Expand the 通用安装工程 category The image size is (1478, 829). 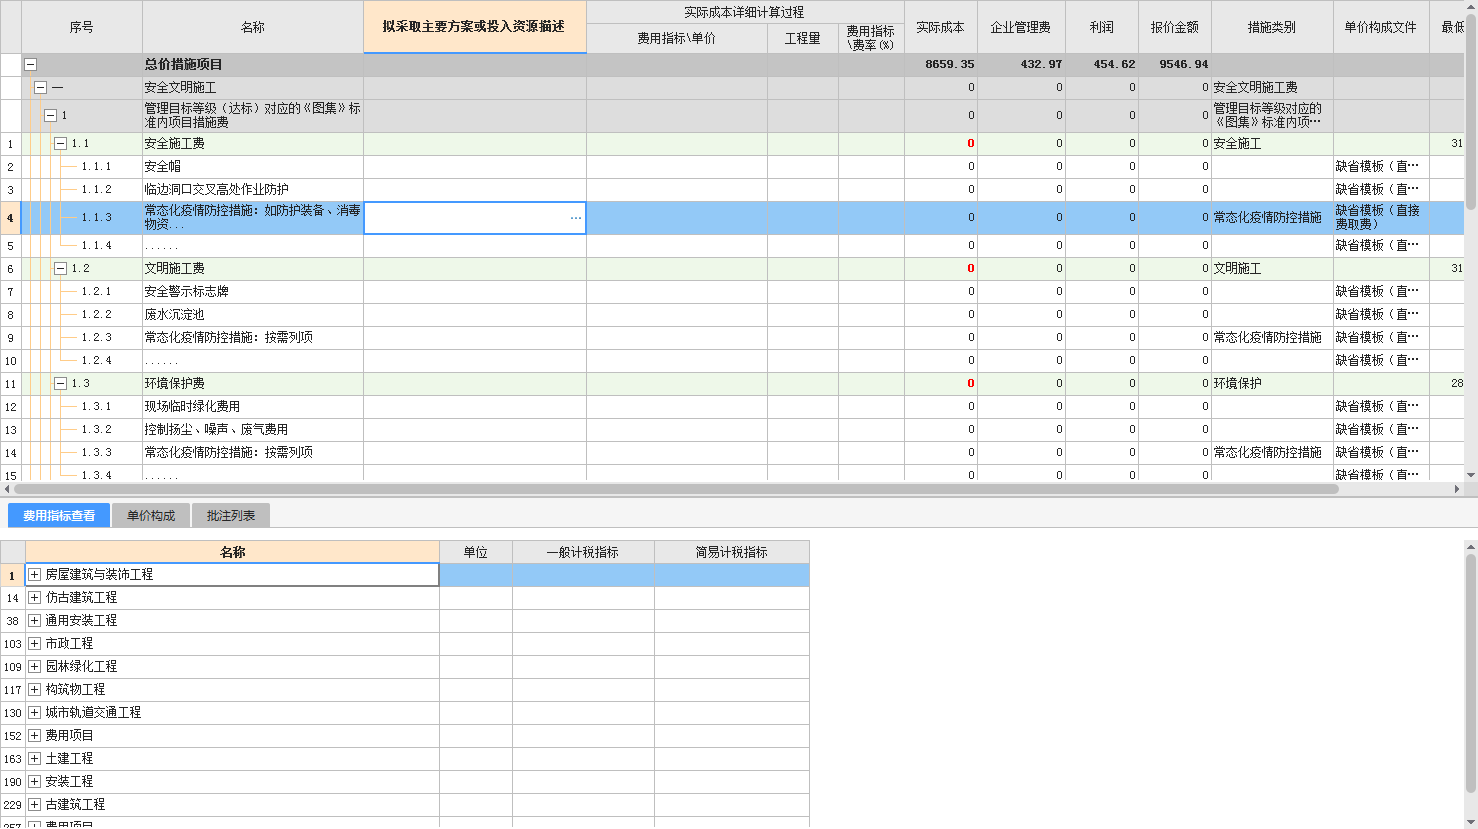pos(34,621)
